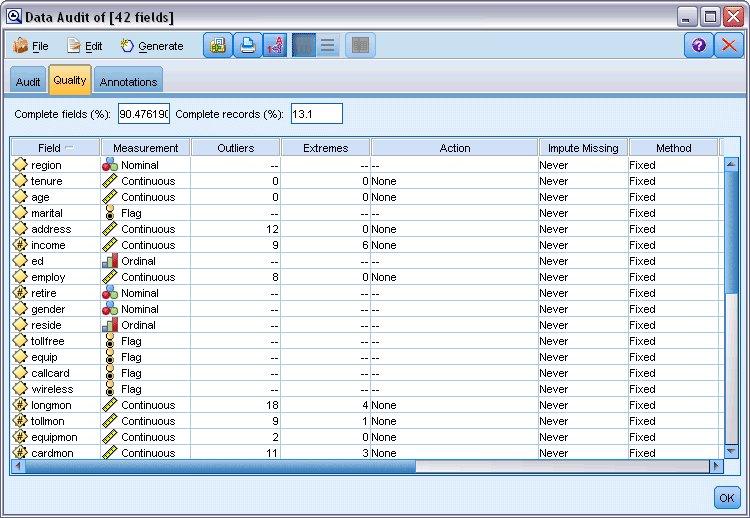Click the Flag measurement icon for marital
750x518 pixels.
tap(110, 213)
